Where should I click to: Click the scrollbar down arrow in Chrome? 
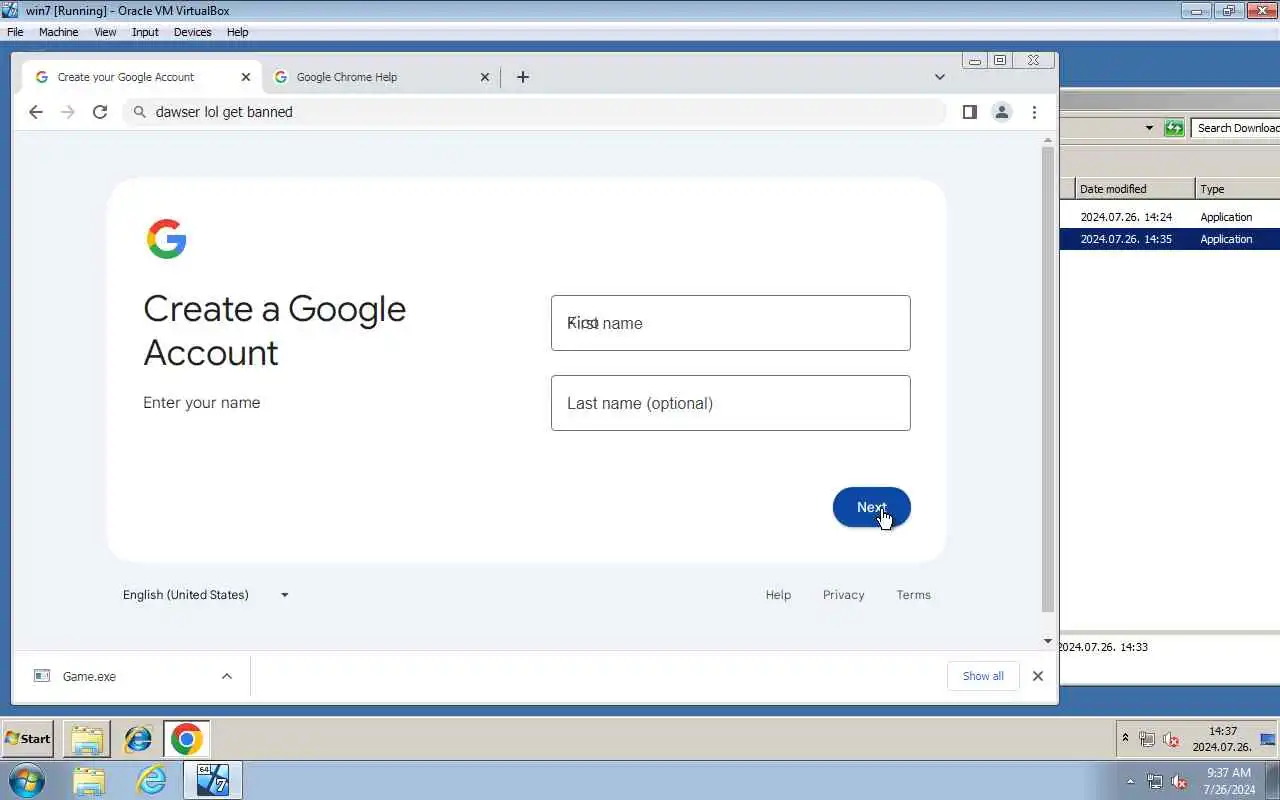(x=1048, y=641)
